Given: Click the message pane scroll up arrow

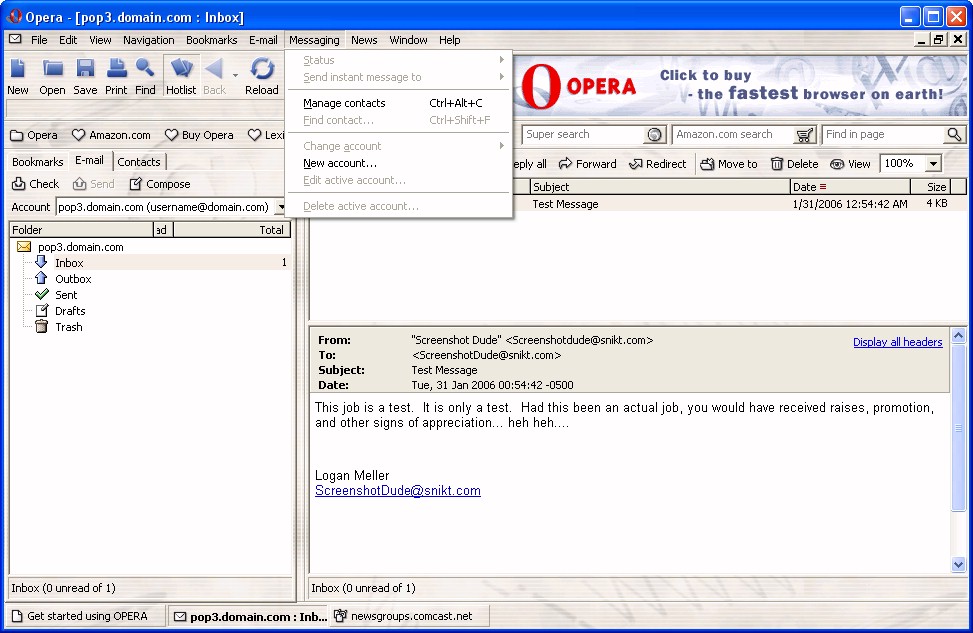Looking at the screenshot, I should pyautogui.click(x=959, y=336).
